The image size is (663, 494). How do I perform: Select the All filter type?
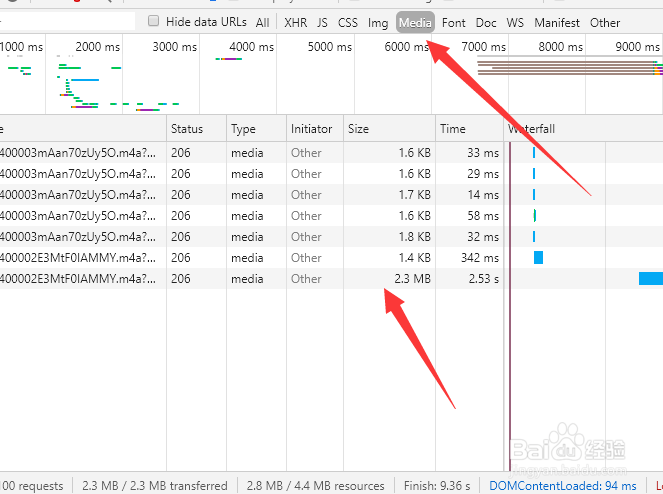pos(262,22)
